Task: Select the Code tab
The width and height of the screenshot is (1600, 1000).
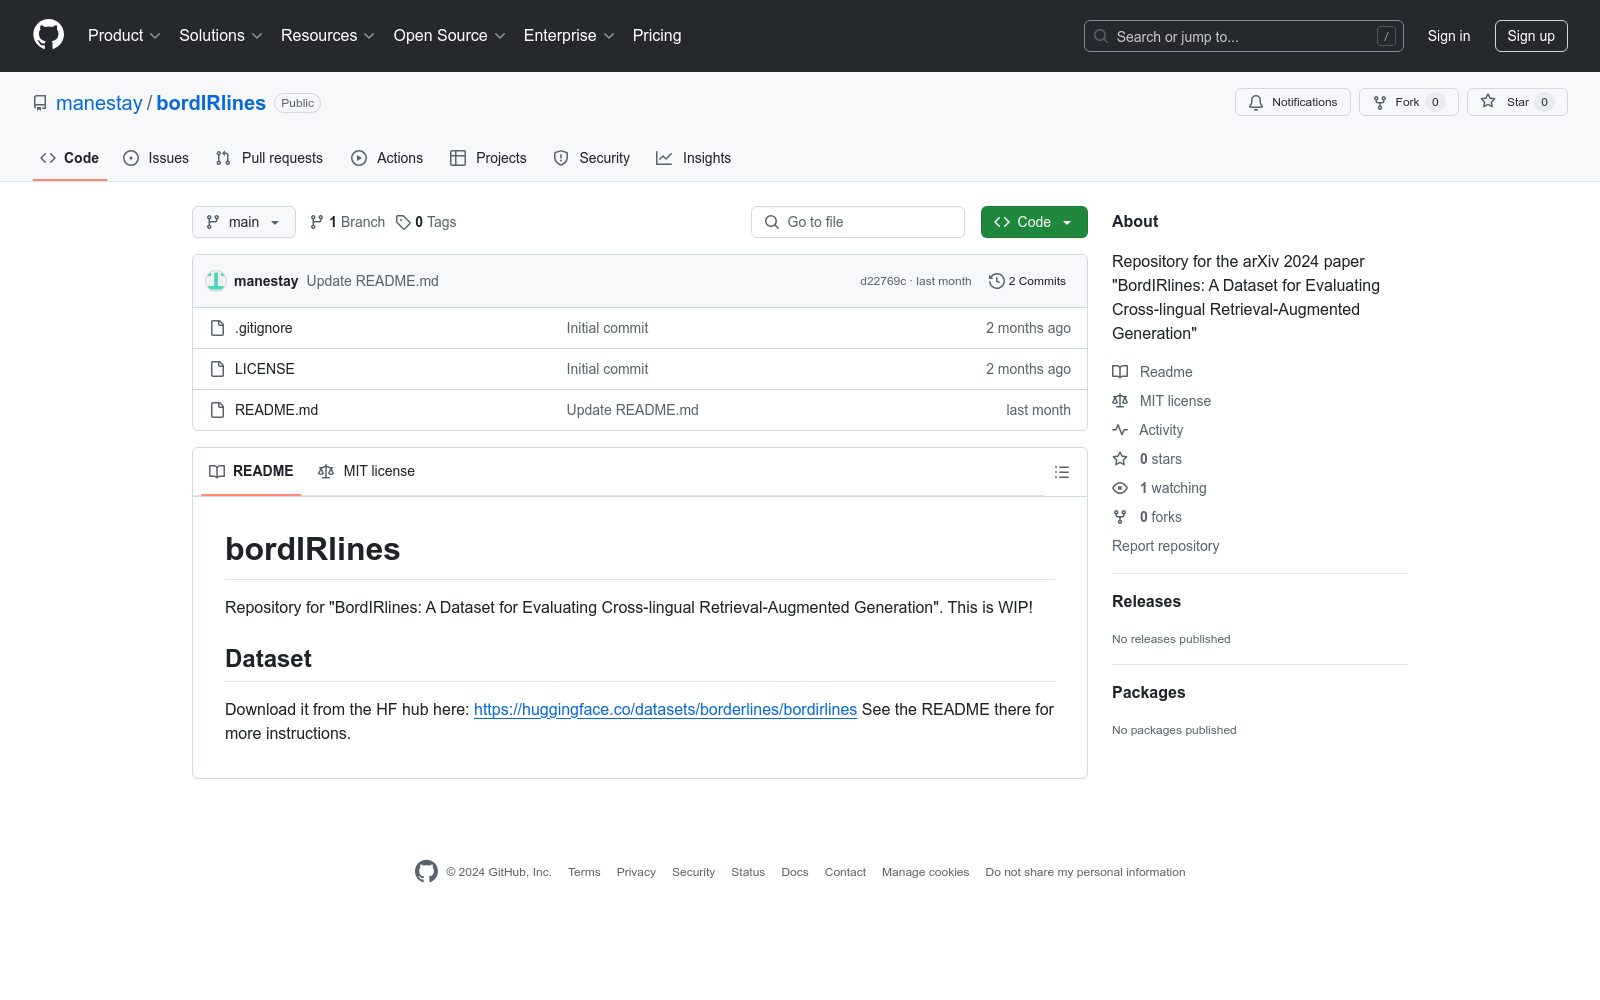Action: click(x=70, y=158)
